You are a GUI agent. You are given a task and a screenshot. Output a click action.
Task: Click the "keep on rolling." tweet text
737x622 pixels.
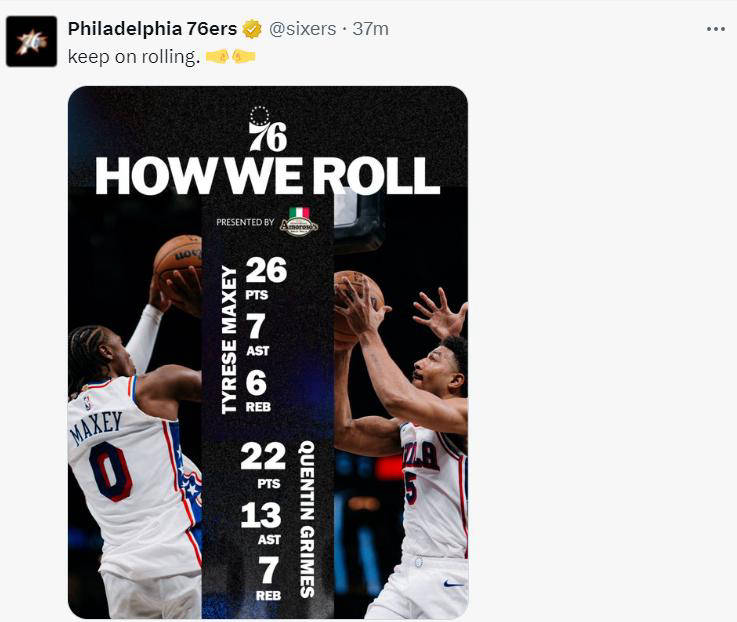[x=134, y=56]
